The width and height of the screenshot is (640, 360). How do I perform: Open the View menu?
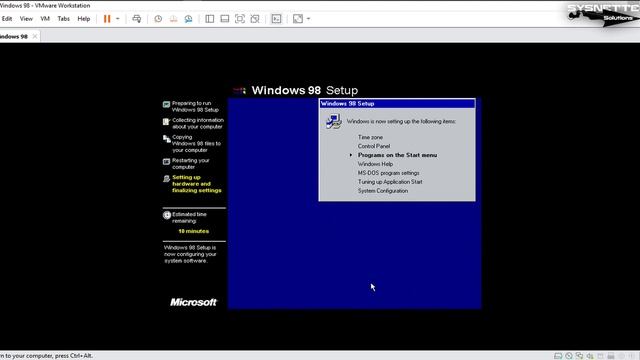click(26, 19)
